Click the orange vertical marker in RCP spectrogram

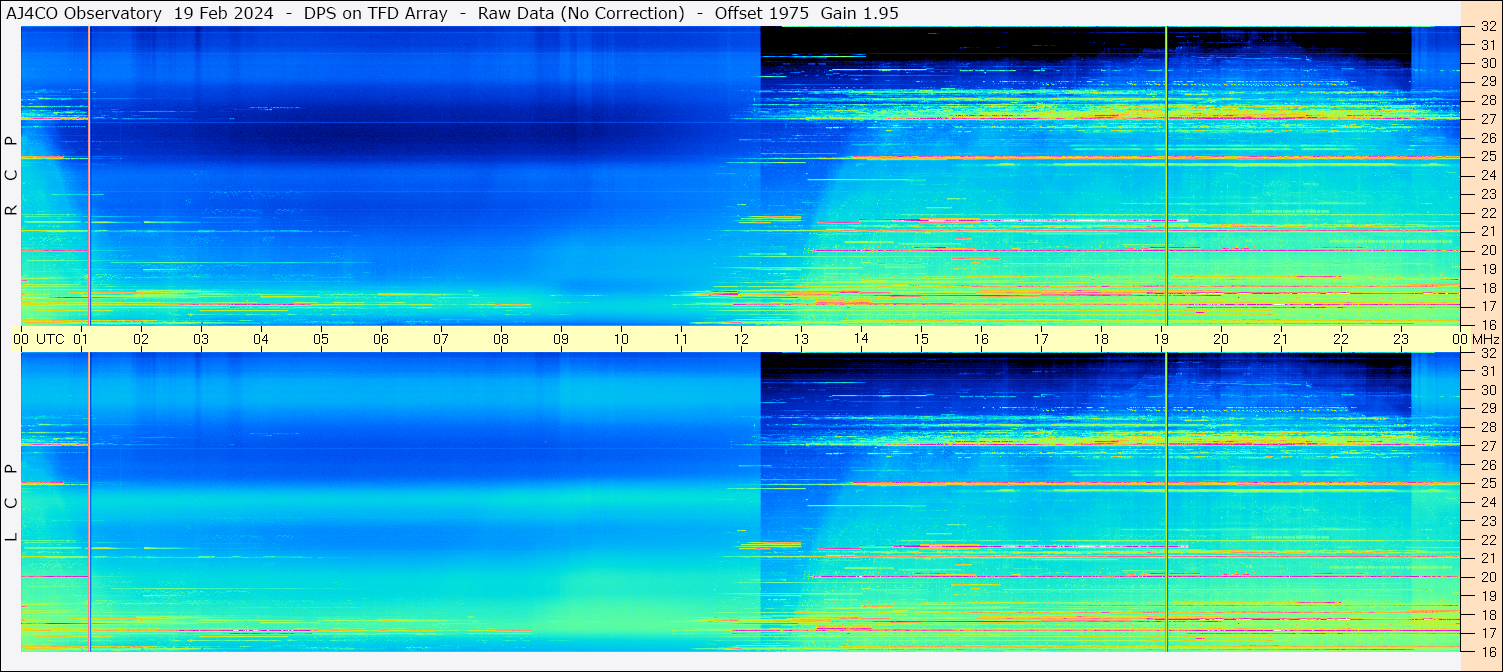89,176
